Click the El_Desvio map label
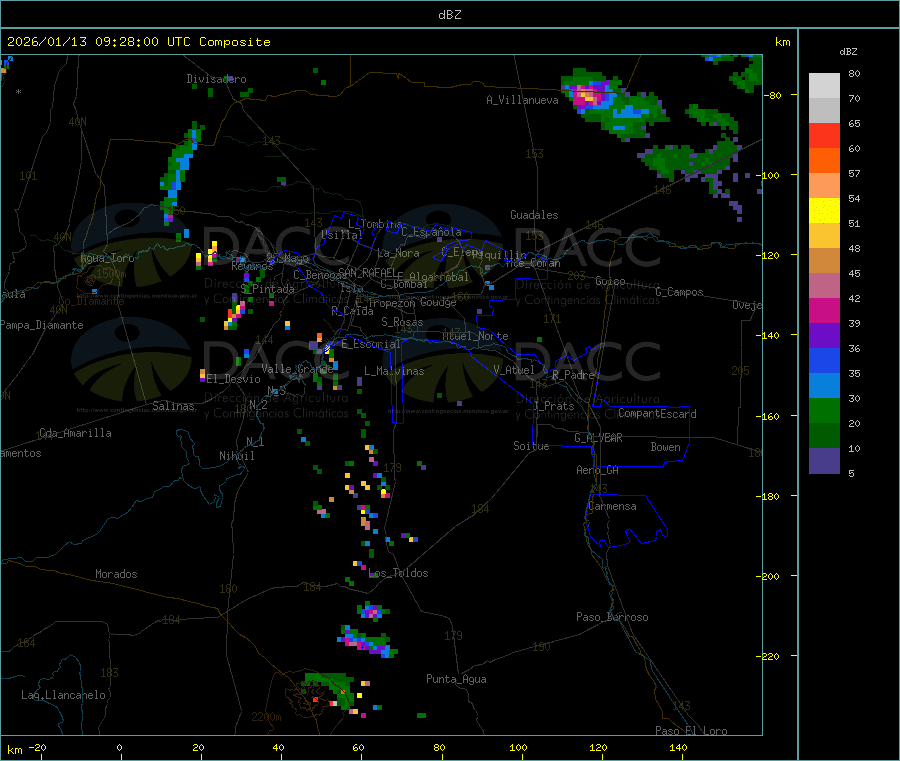 coord(233,379)
